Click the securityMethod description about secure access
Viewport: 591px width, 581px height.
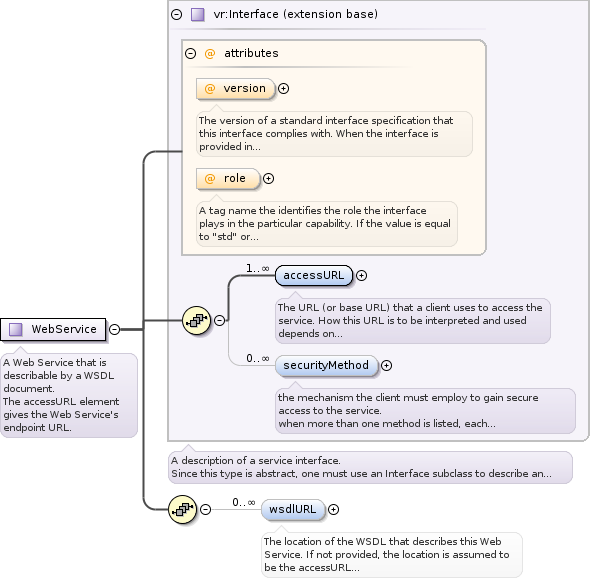tap(426, 411)
